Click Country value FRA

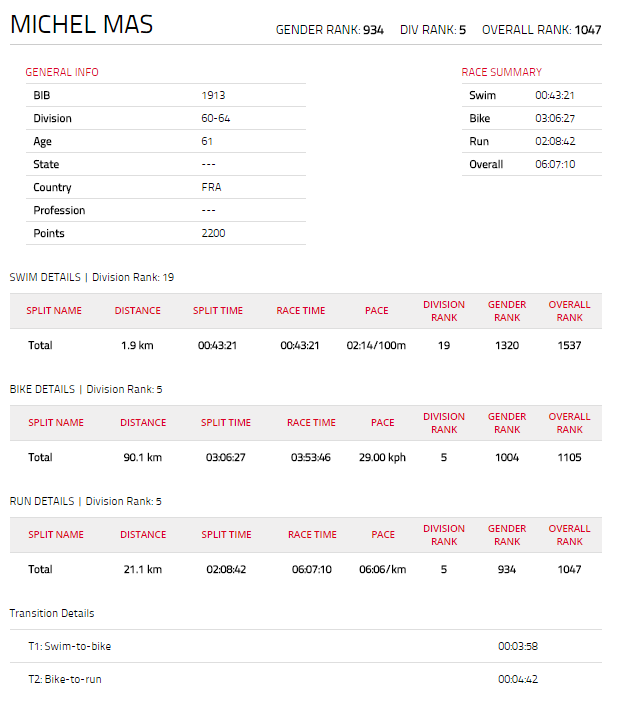point(211,187)
